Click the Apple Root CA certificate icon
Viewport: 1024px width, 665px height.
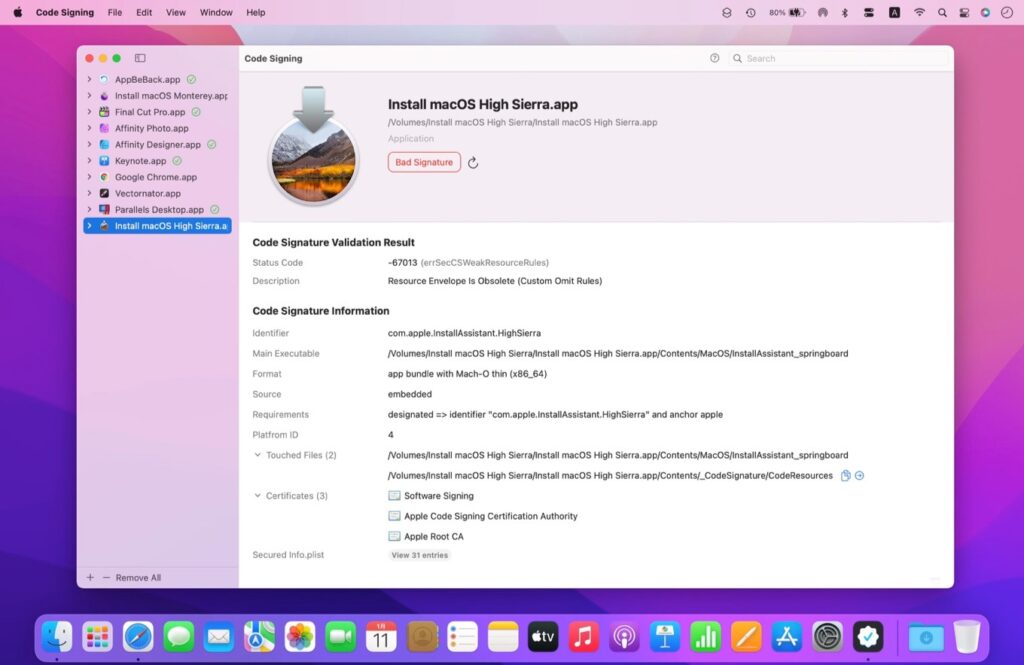395,536
